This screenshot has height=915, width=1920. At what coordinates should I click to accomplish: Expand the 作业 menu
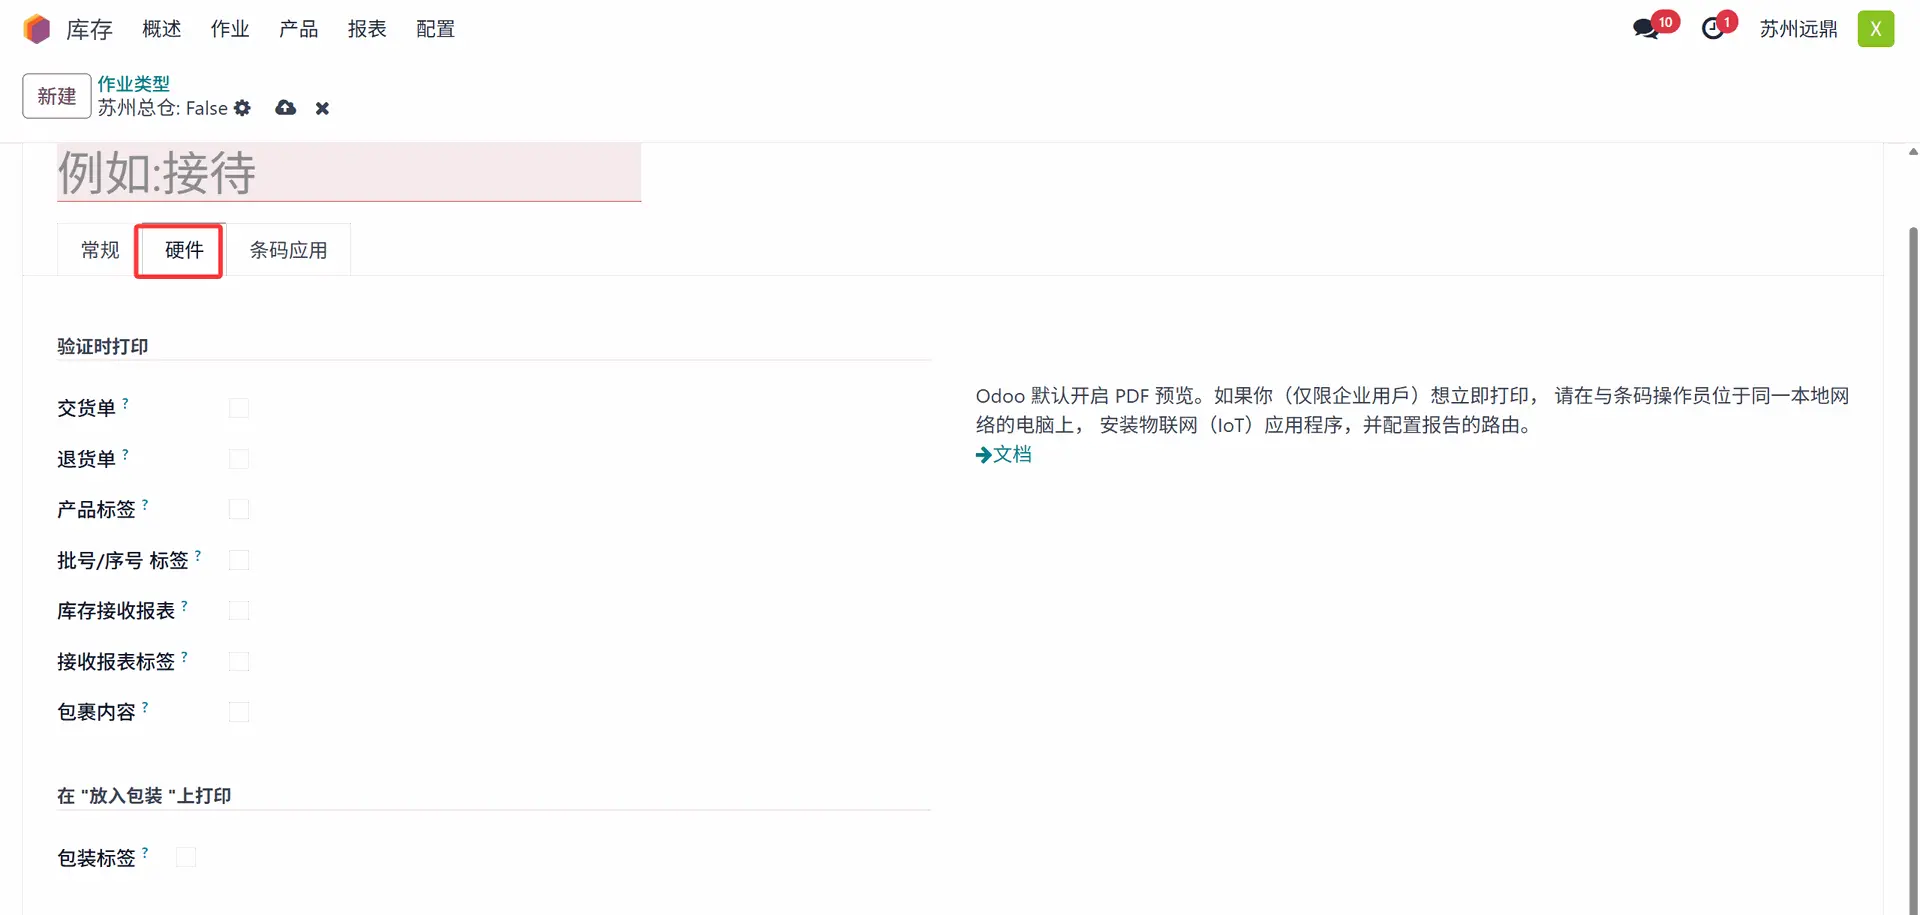(x=230, y=29)
